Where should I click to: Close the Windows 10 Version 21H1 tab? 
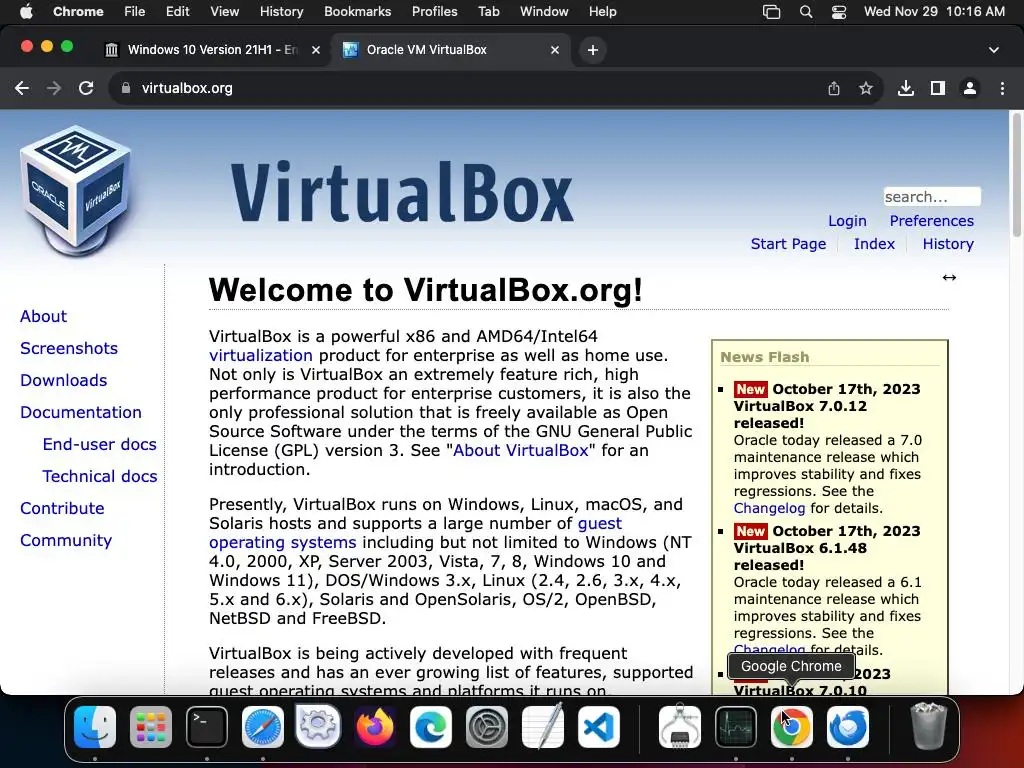coord(315,50)
